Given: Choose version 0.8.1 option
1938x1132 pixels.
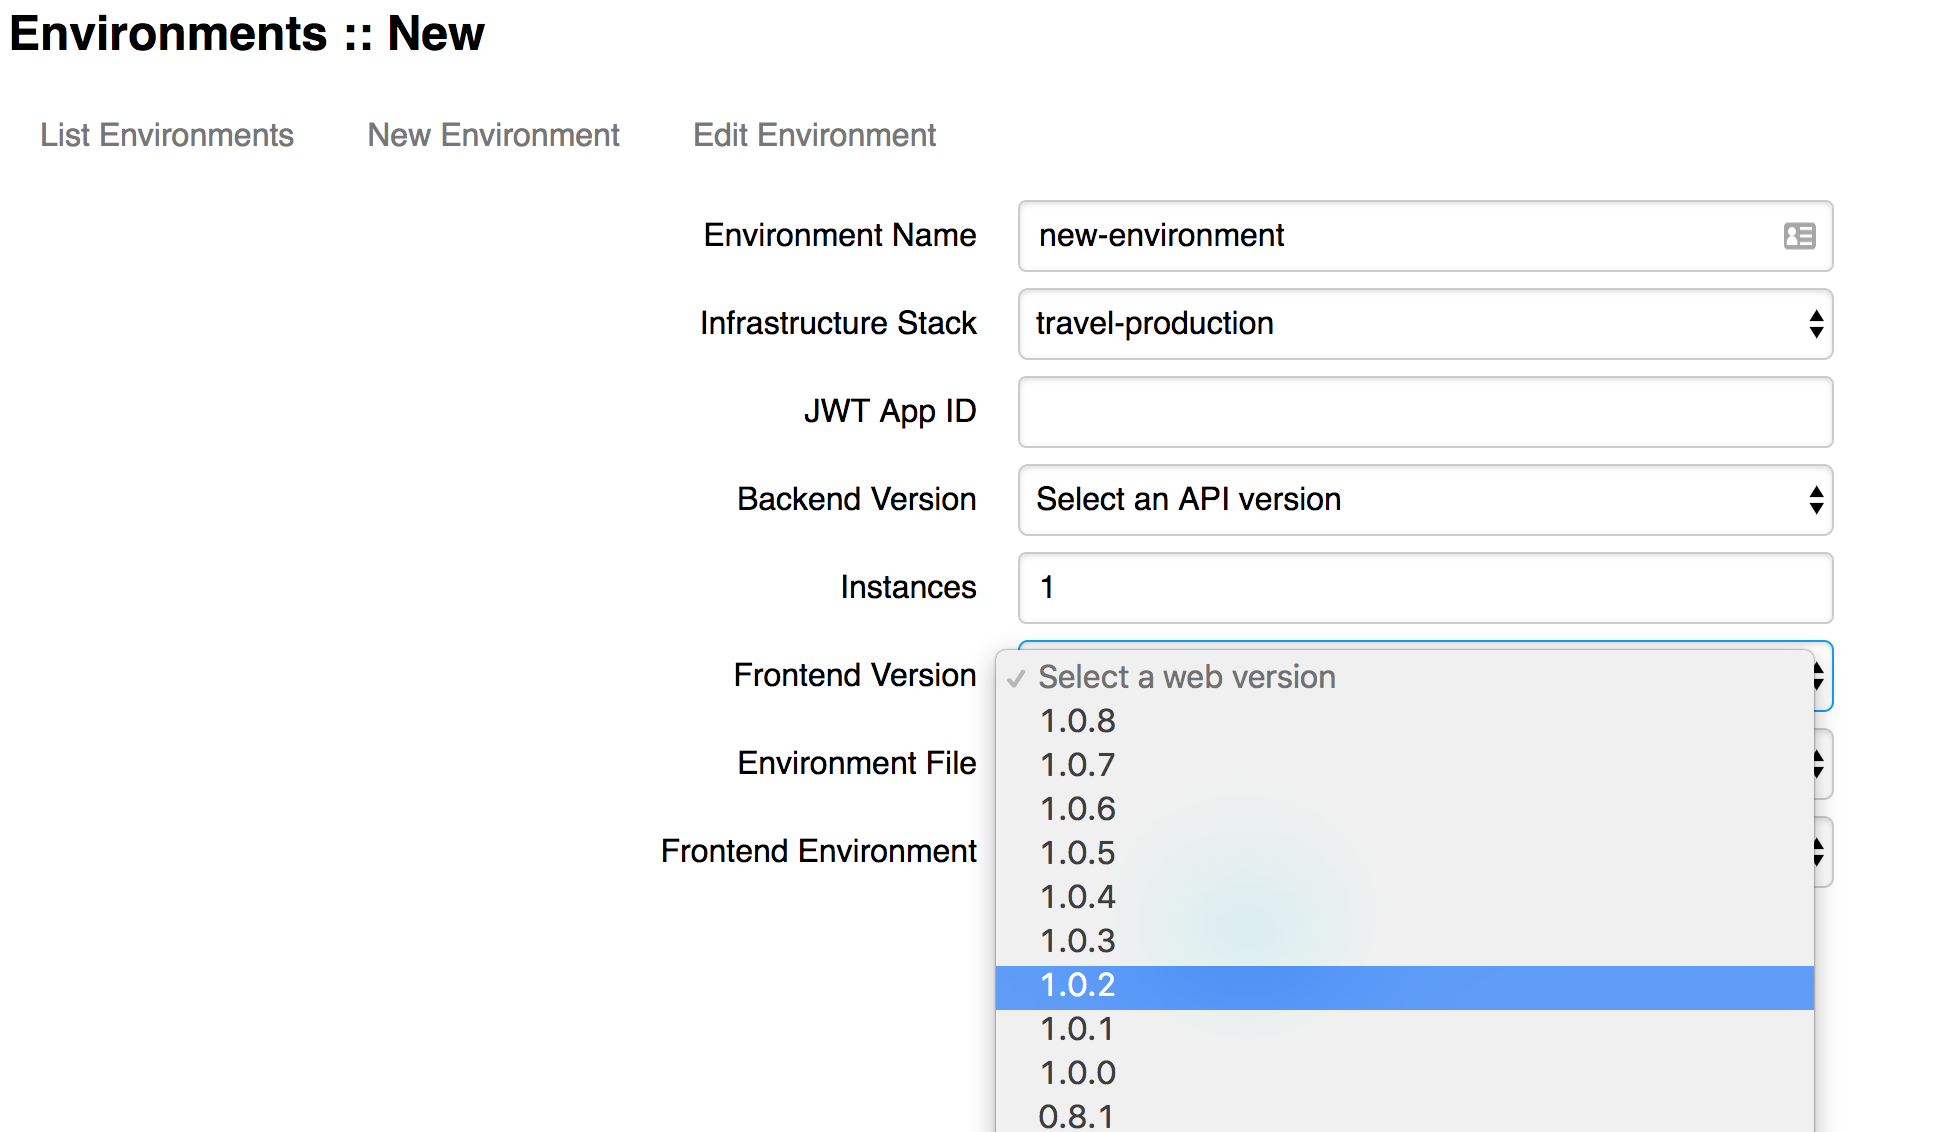Looking at the screenshot, I should [1076, 1116].
